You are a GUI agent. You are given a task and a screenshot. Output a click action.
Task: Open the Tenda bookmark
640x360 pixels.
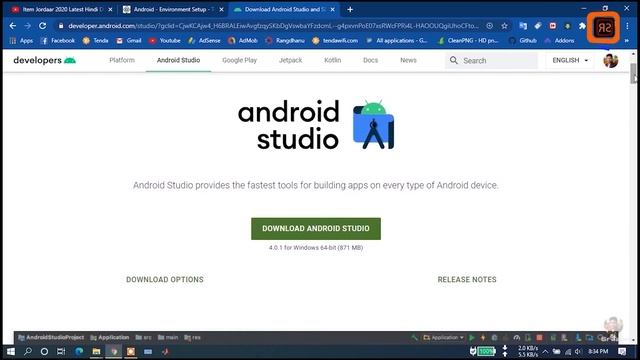pos(96,40)
